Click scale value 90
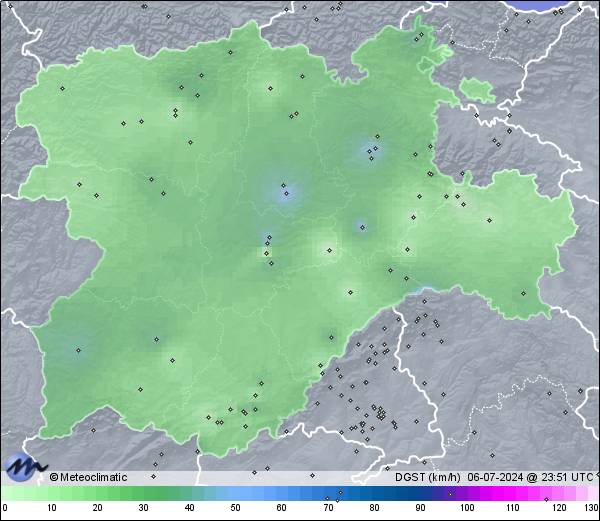Screen dimensions: 600x521 tap(421, 508)
